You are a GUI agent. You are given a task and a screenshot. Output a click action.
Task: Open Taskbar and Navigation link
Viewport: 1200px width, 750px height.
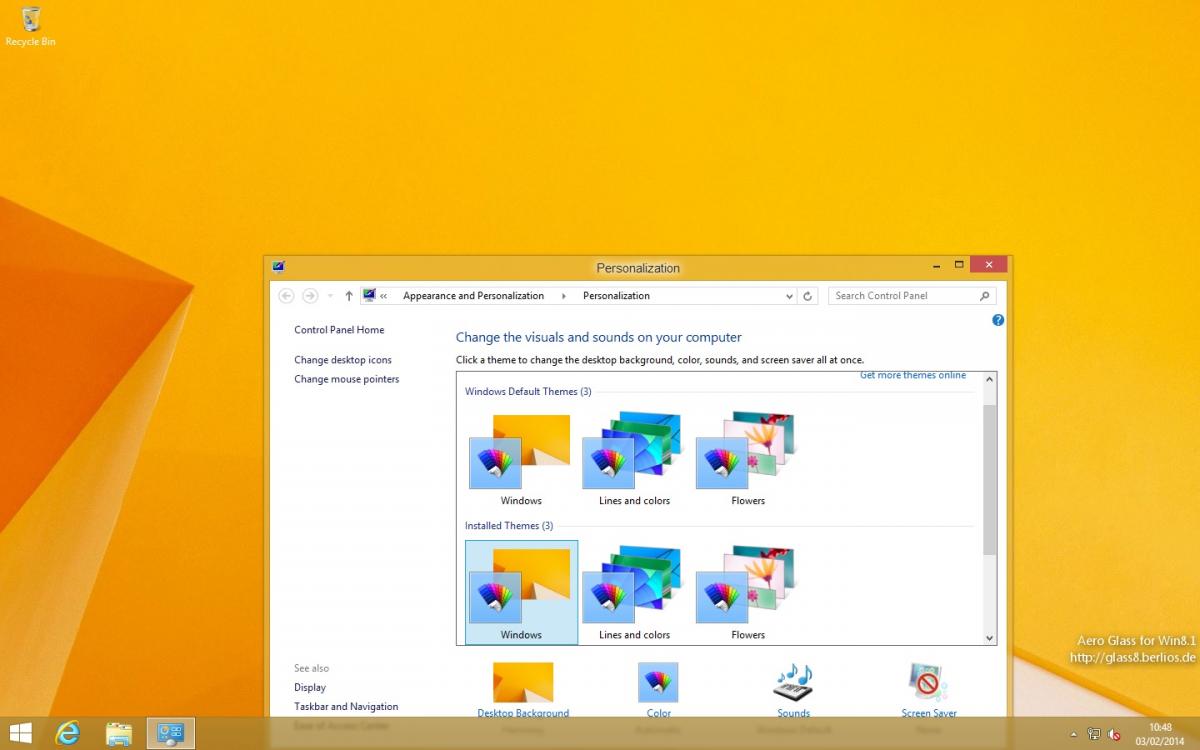point(346,707)
